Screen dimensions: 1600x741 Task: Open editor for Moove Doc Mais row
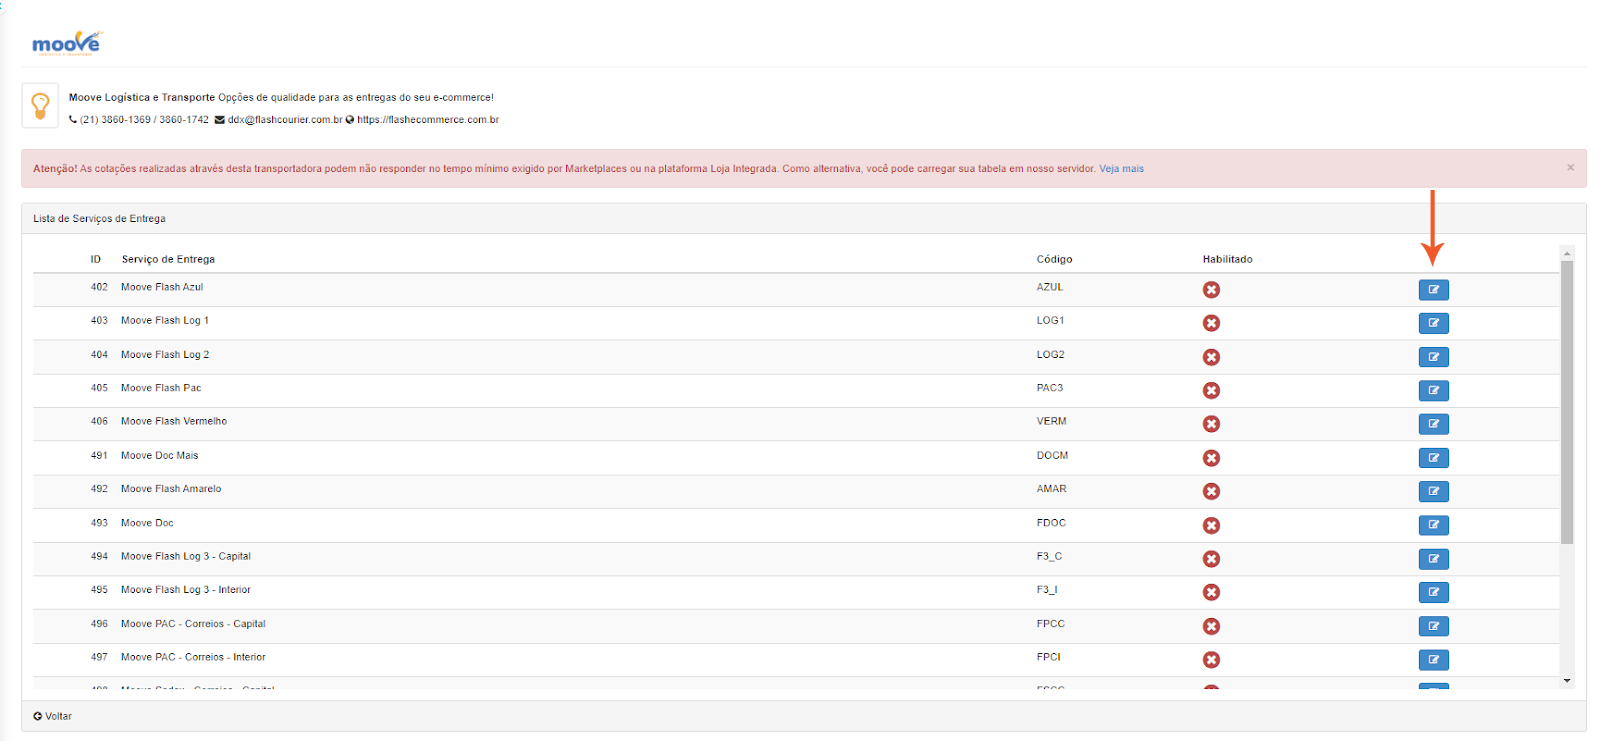pyautogui.click(x=1433, y=458)
